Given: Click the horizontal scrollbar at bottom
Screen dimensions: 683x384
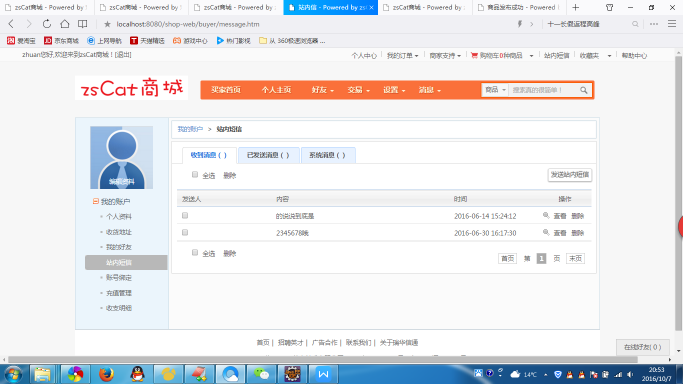Looking at the screenshot, I should pos(323,359).
